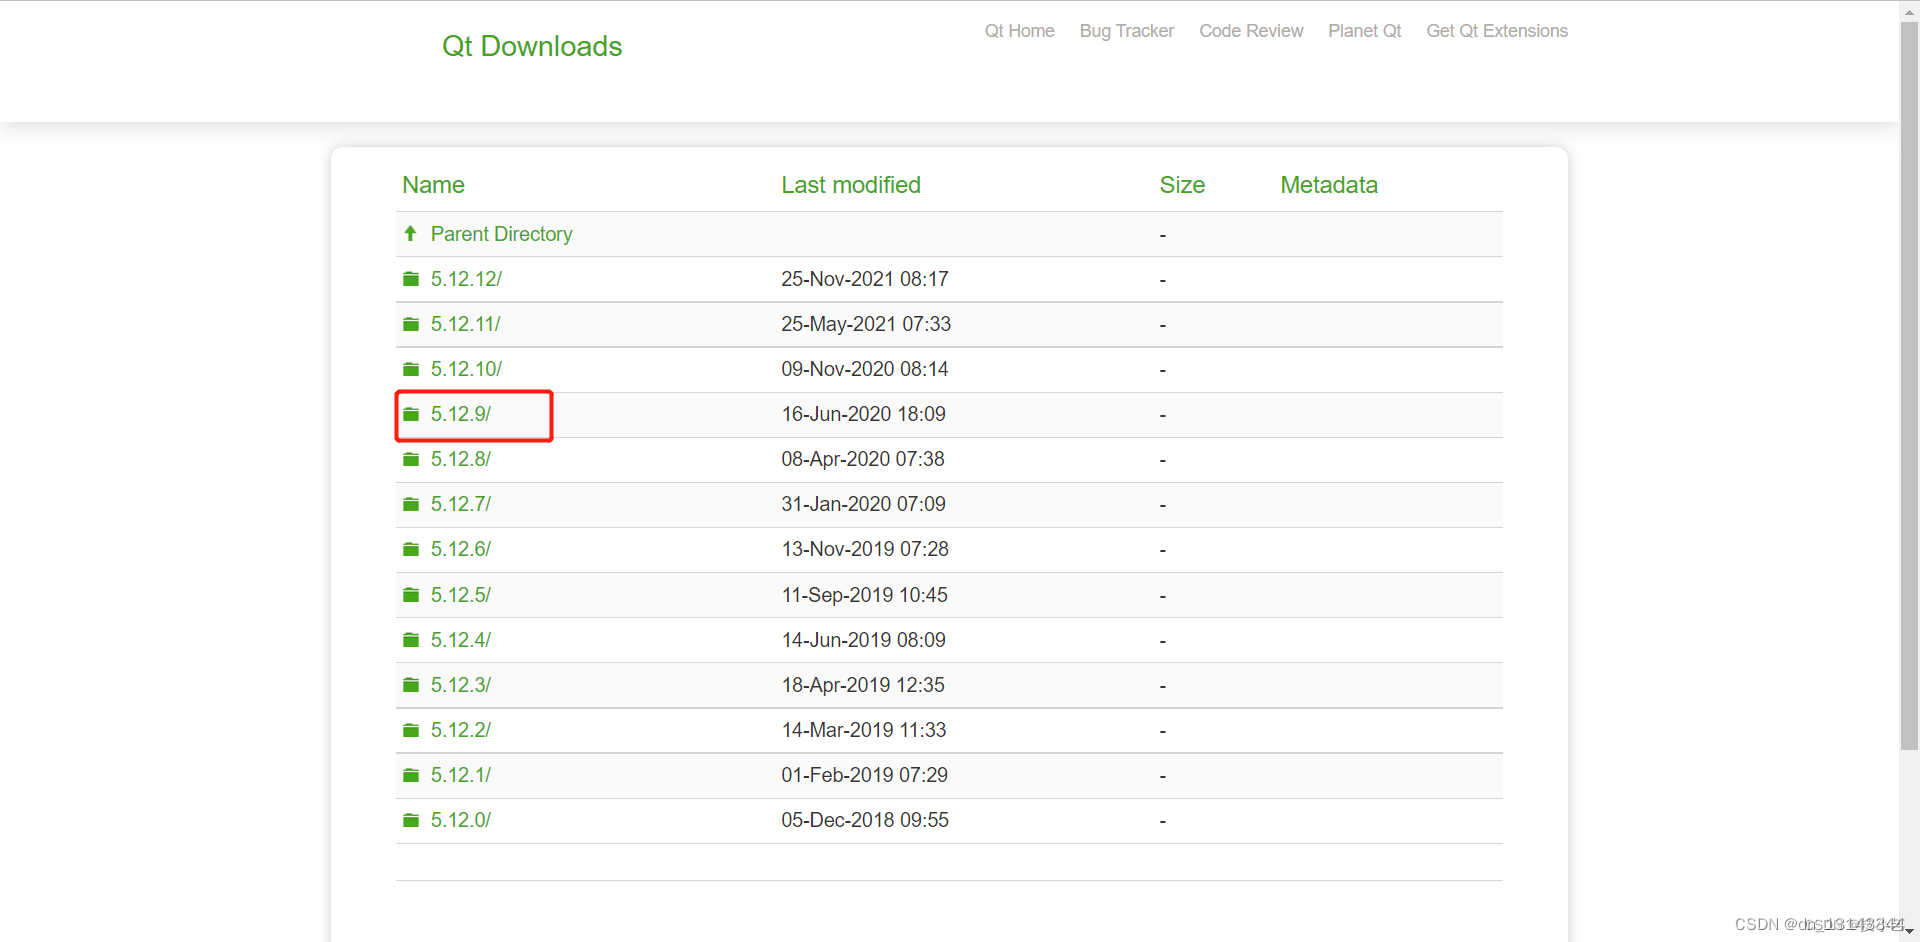Select date 05-Dec-2018 09:55
This screenshot has height=942, width=1920.
pyautogui.click(x=865, y=820)
